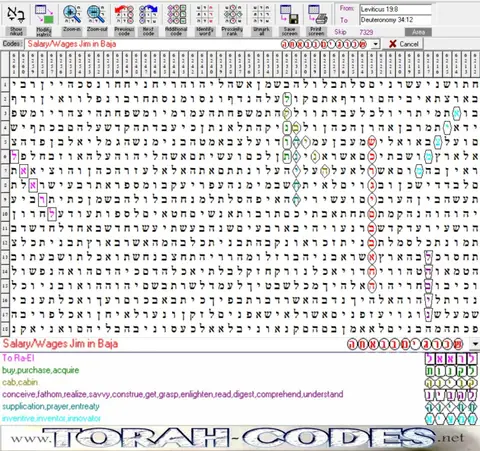
Task: Click the Show nikud icon
Action: (16, 15)
